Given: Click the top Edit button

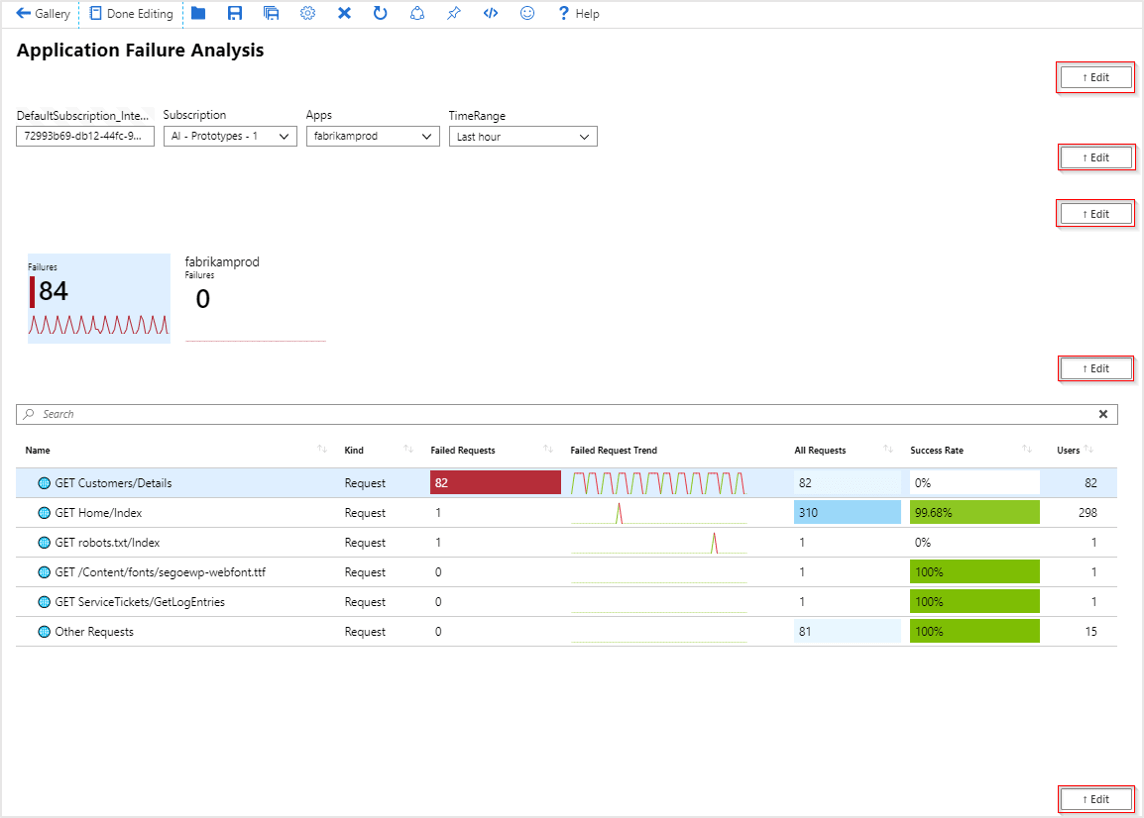Looking at the screenshot, I should pos(1095,77).
